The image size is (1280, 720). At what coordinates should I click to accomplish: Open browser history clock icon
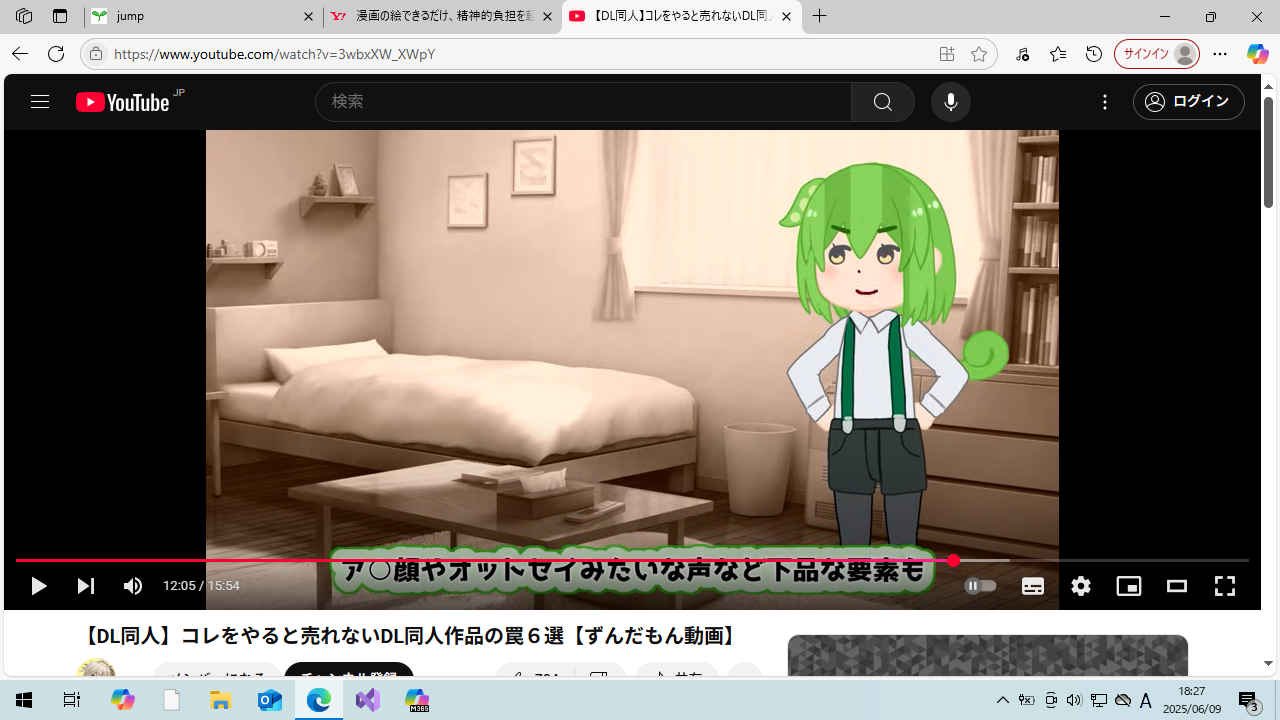pos(1094,54)
